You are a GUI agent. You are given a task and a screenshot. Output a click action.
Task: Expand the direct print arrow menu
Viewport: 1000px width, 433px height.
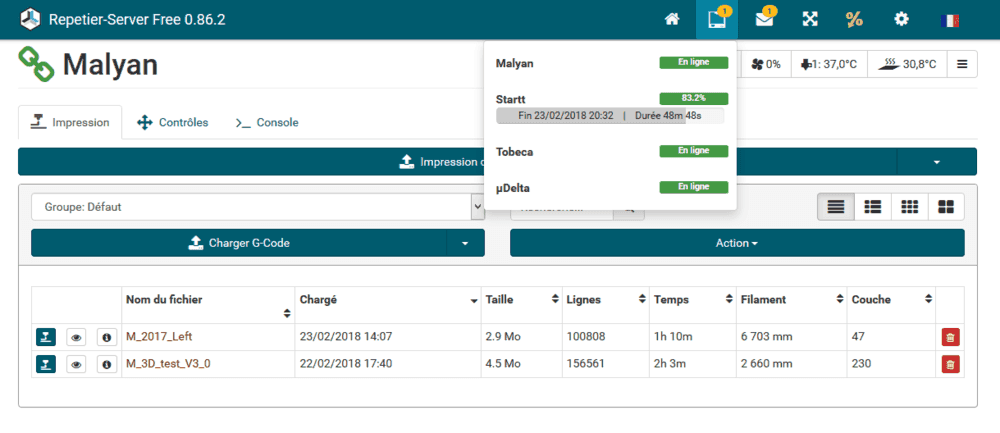[936, 162]
